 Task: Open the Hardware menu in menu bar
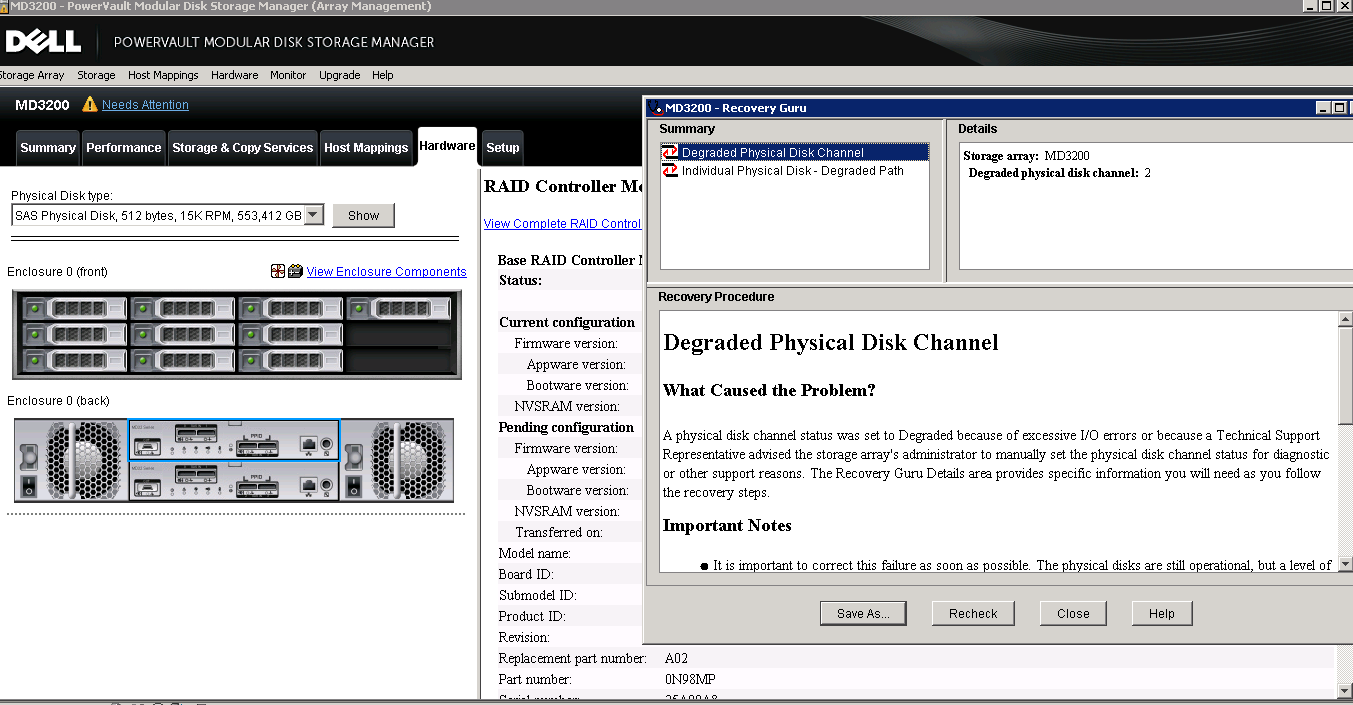pyautogui.click(x=235, y=75)
